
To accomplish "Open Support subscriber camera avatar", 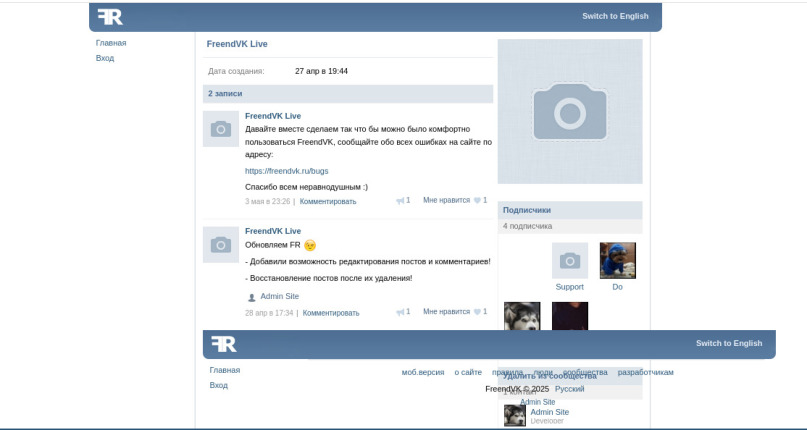I will [x=570, y=261].
